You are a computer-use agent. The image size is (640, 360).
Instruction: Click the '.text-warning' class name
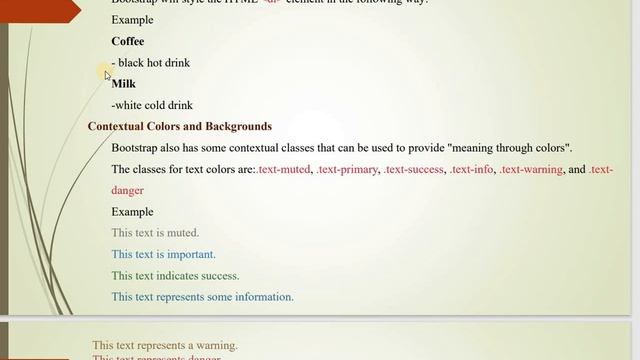point(531,169)
